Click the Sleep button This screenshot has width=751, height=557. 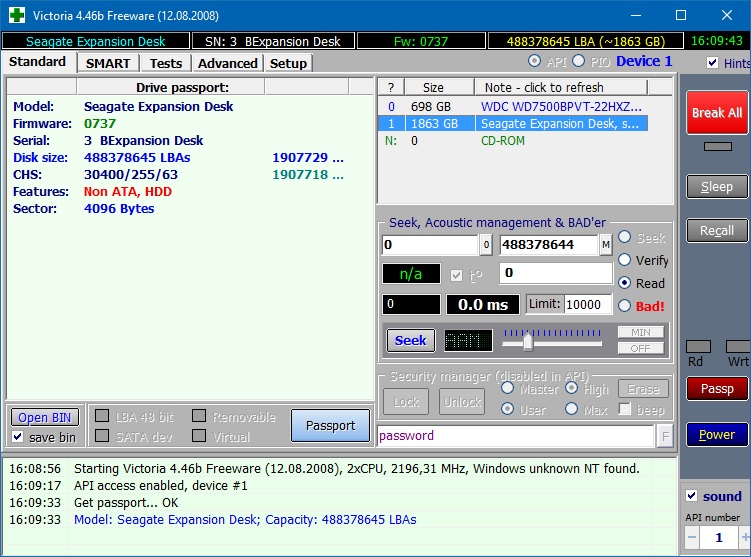717,187
